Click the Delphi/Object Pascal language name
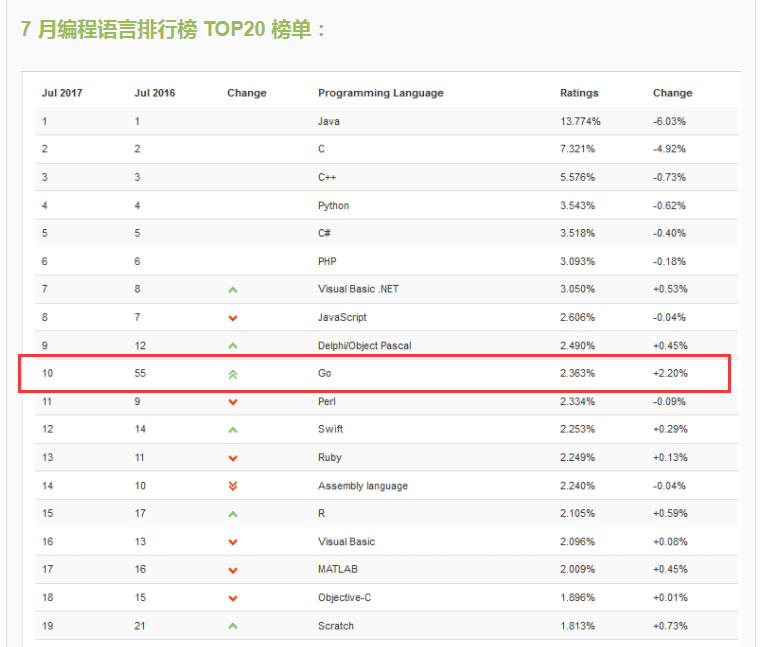Viewport: 765px width, 647px height. (x=364, y=345)
